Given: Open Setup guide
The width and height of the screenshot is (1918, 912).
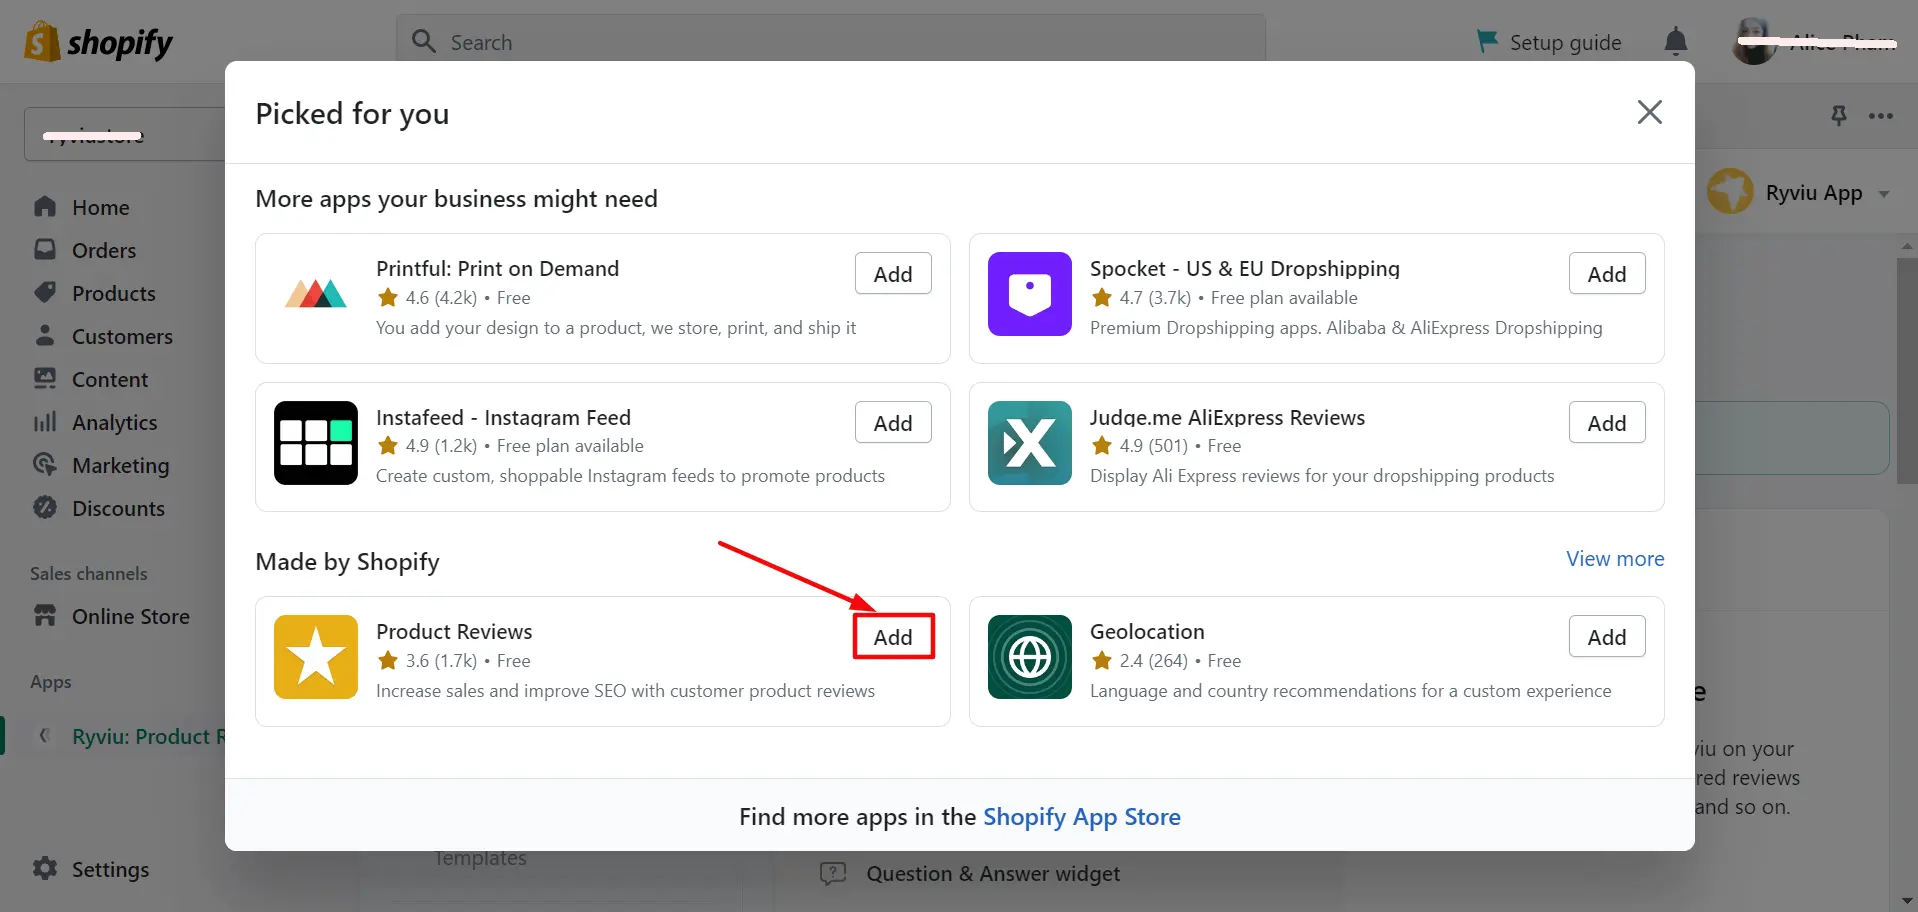Looking at the screenshot, I should [1549, 42].
